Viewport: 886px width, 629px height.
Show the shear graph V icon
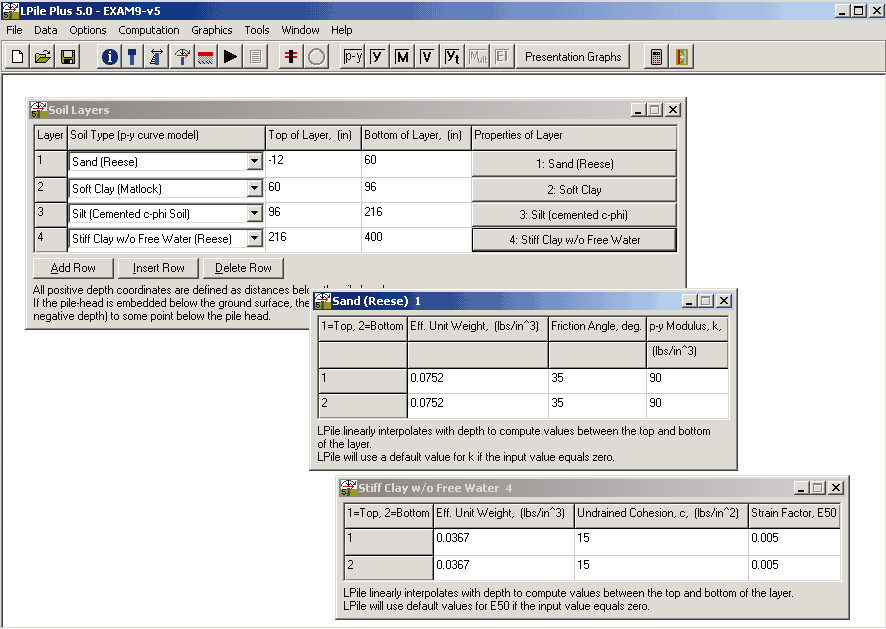427,57
